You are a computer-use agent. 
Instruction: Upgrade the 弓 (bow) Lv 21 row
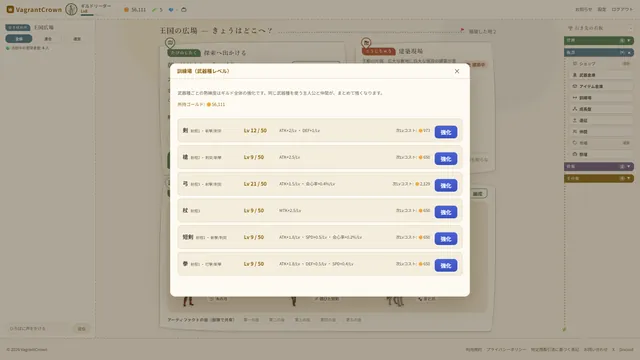click(446, 186)
